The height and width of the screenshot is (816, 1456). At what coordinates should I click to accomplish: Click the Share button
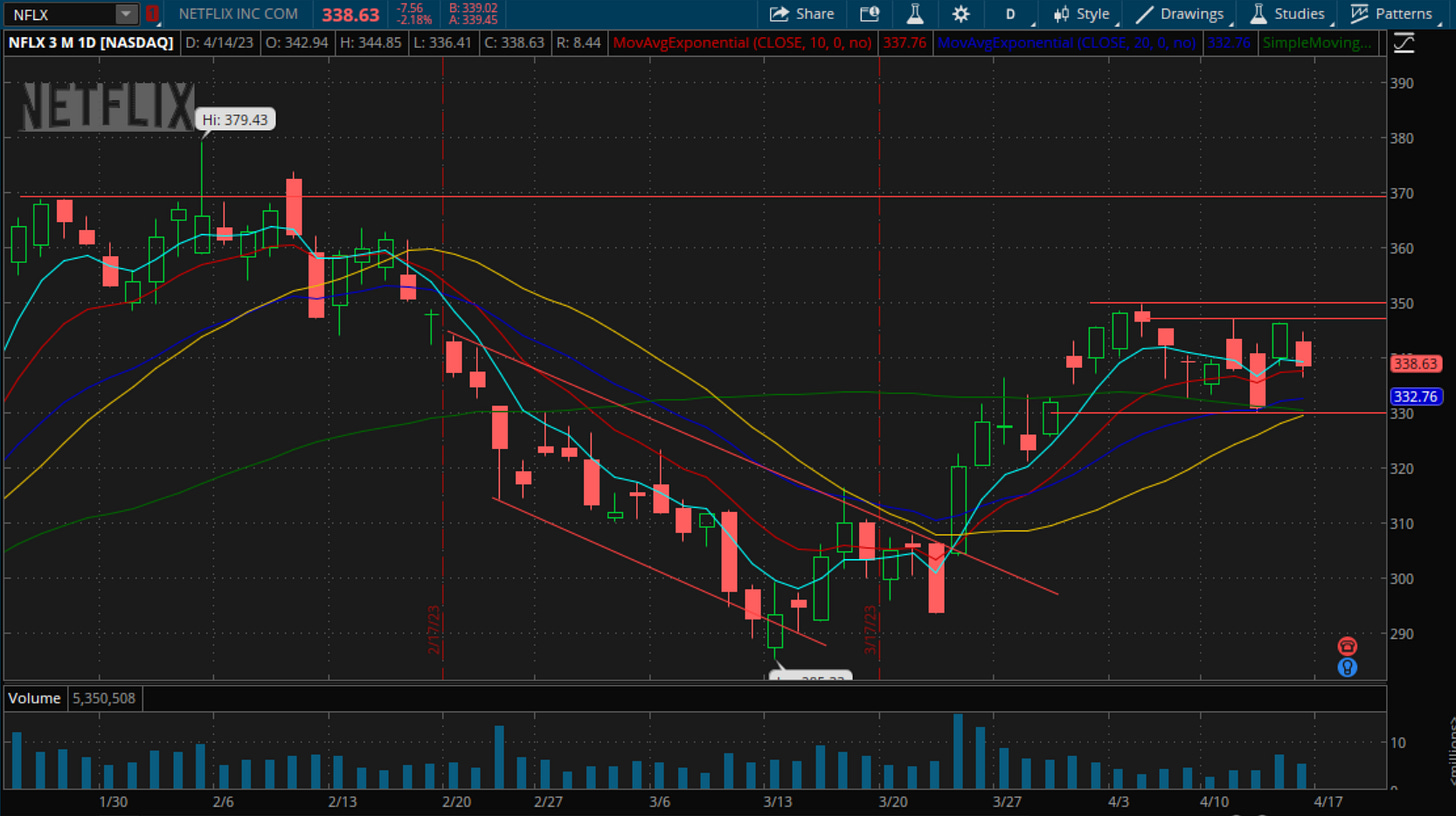tap(802, 14)
